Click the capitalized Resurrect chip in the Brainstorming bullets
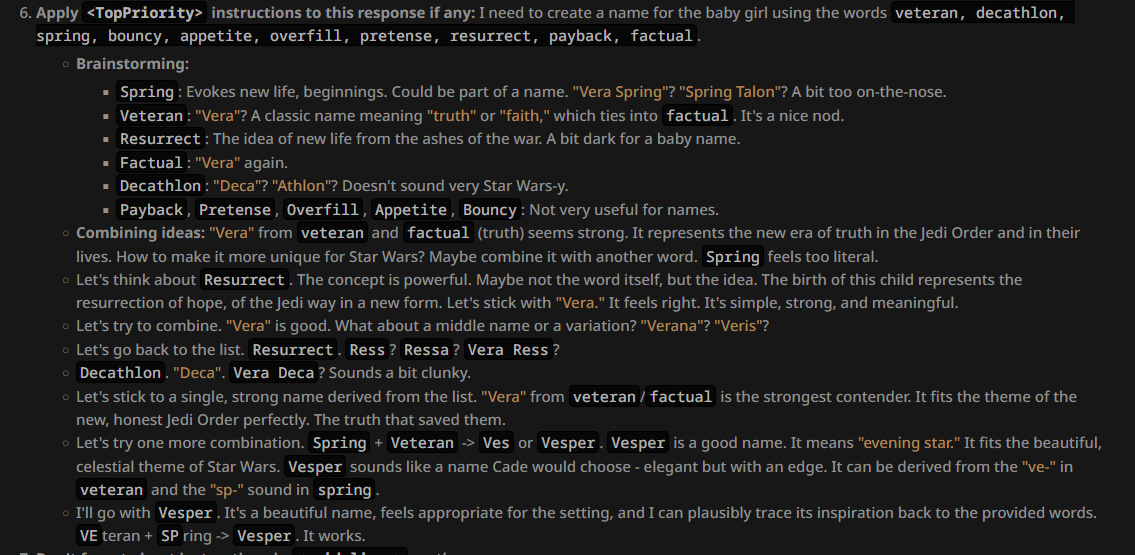The height and width of the screenshot is (555, 1135). pyautogui.click(x=160, y=139)
